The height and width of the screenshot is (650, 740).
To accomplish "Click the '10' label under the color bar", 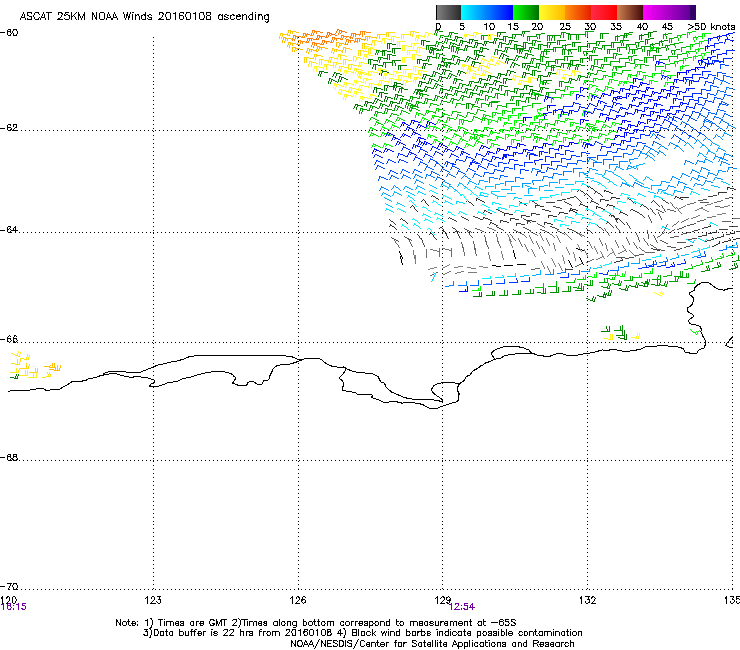I will pyautogui.click(x=489, y=27).
